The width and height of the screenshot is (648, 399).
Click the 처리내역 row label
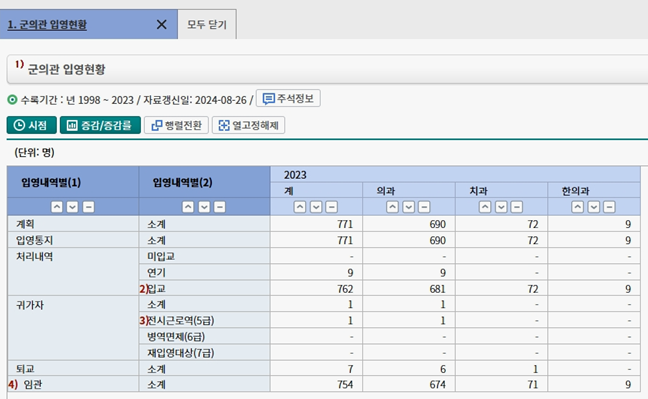(34, 256)
